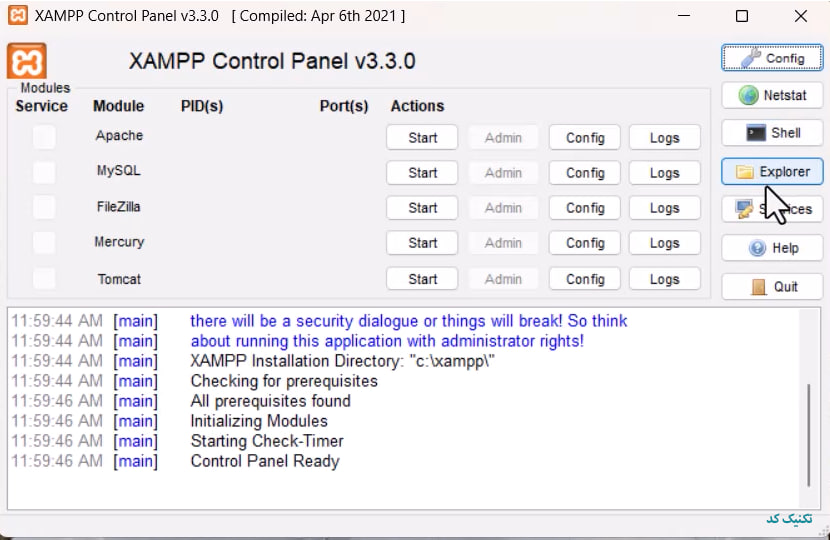830x540 pixels.
Task: Start the FileZilla module
Action: (x=422, y=208)
